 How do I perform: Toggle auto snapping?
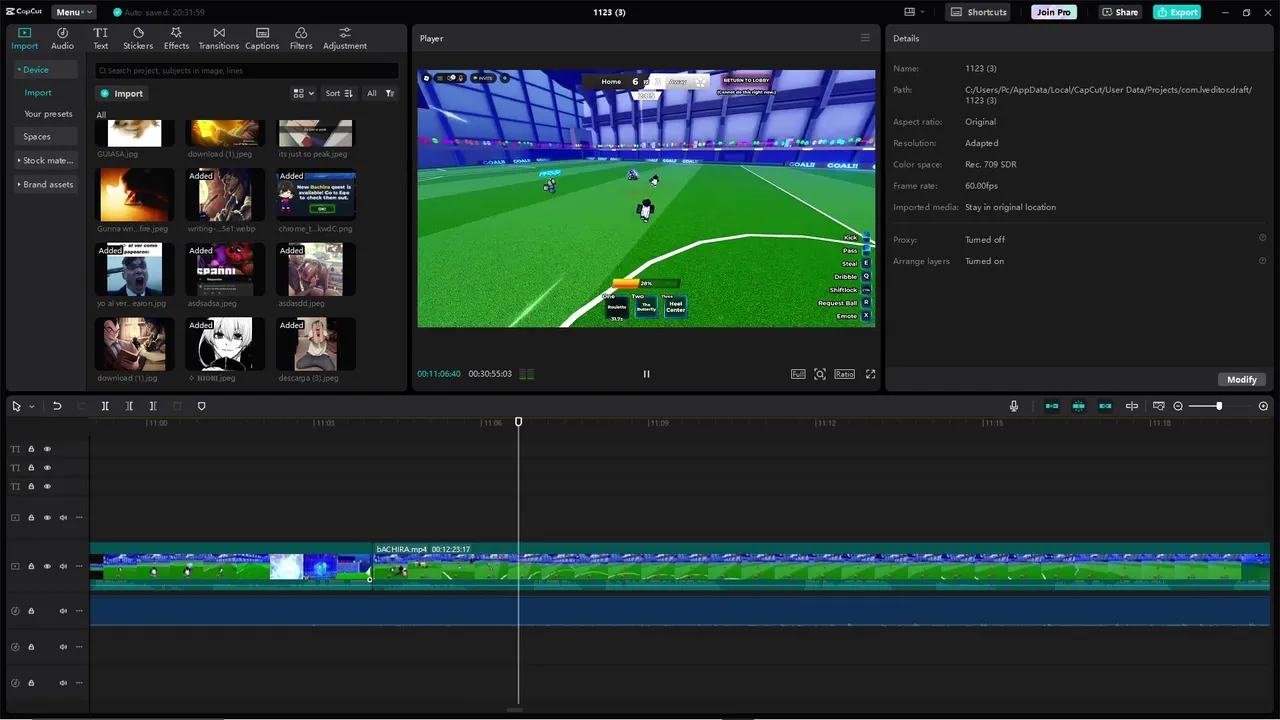[1078, 406]
